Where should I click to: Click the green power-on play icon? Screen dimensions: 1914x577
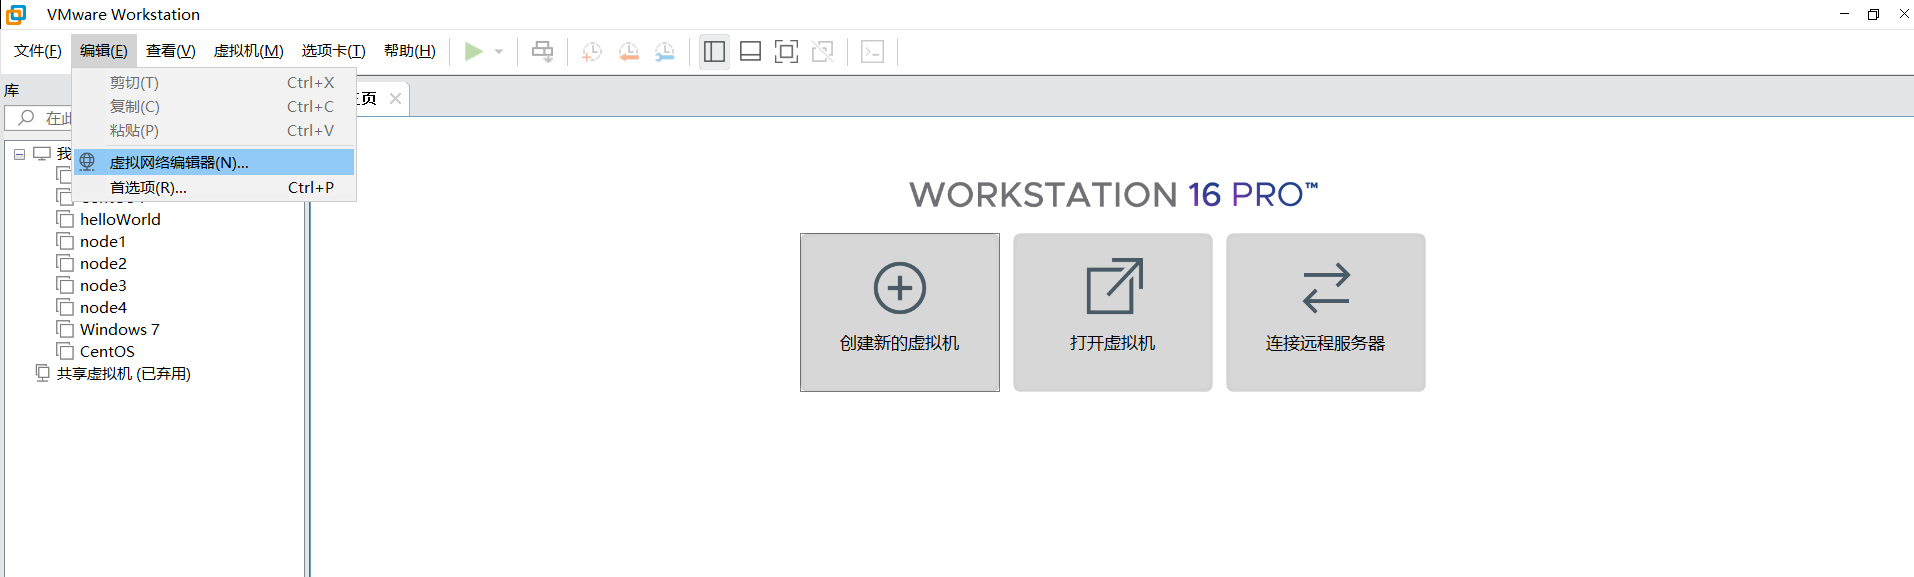tap(474, 51)
